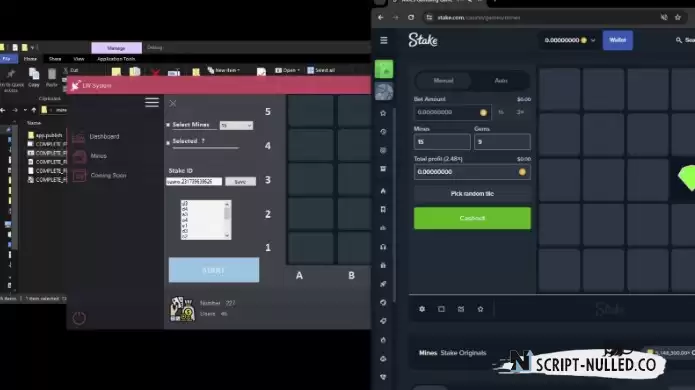Expand the balance currency dropdown
Viewport: 695px width, 390px height.
point(593,40)
